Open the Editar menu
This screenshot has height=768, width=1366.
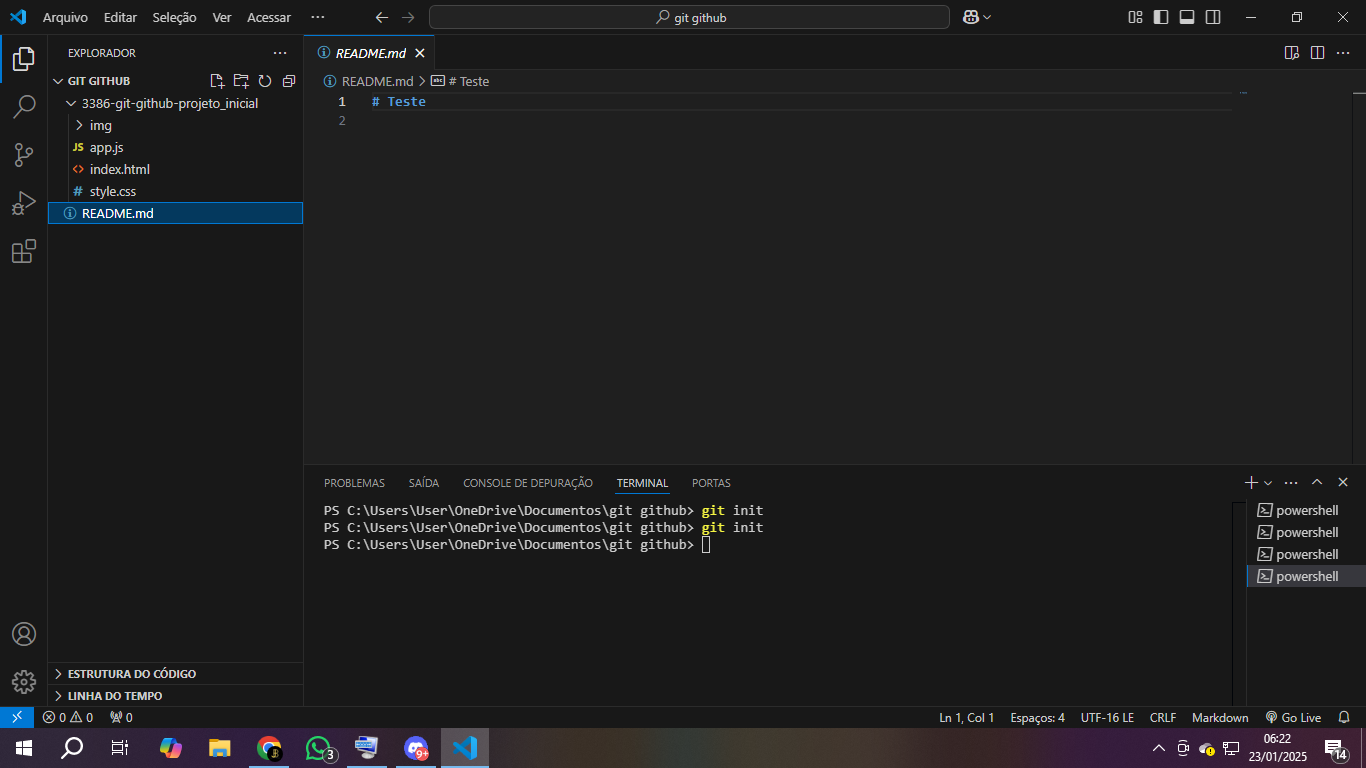pos(120,17)
